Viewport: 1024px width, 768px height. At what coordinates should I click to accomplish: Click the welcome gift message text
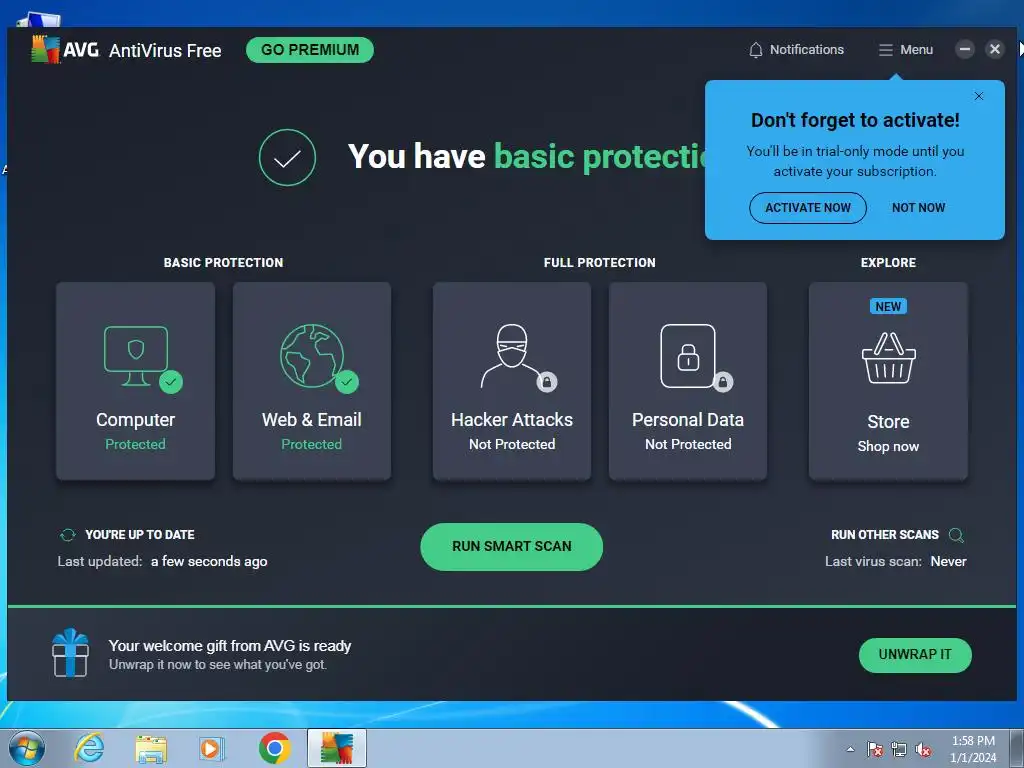point(230,646)
